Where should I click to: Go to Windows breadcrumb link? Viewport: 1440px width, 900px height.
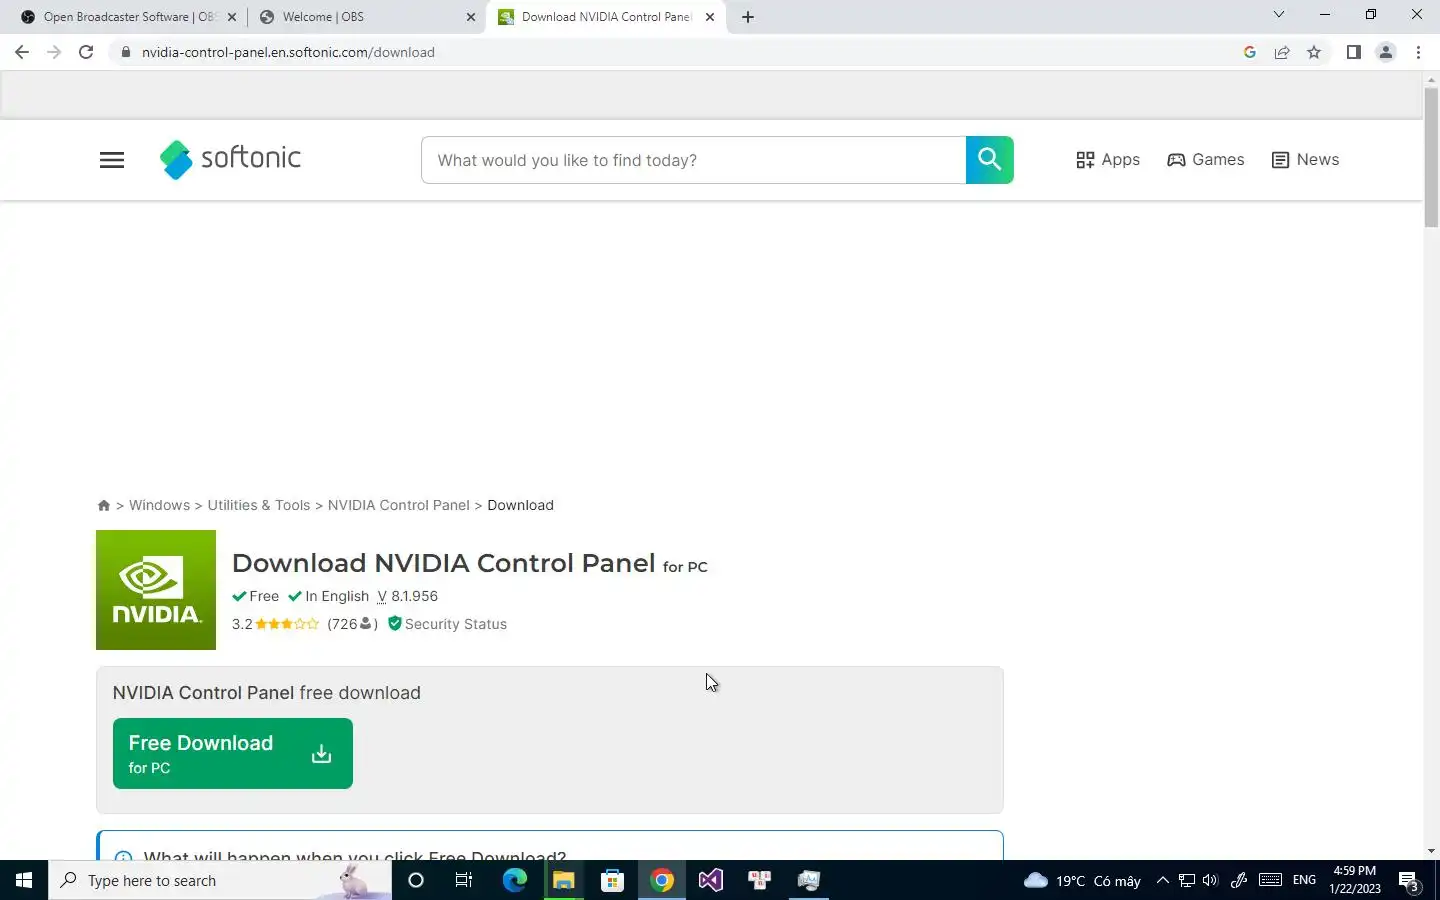tap(159, 505)
